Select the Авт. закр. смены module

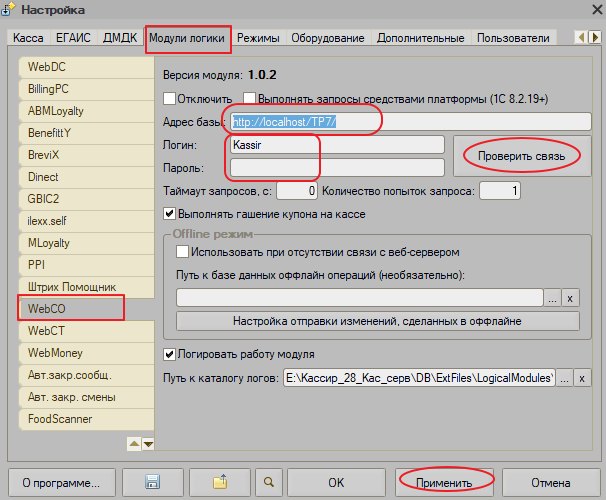86,397
